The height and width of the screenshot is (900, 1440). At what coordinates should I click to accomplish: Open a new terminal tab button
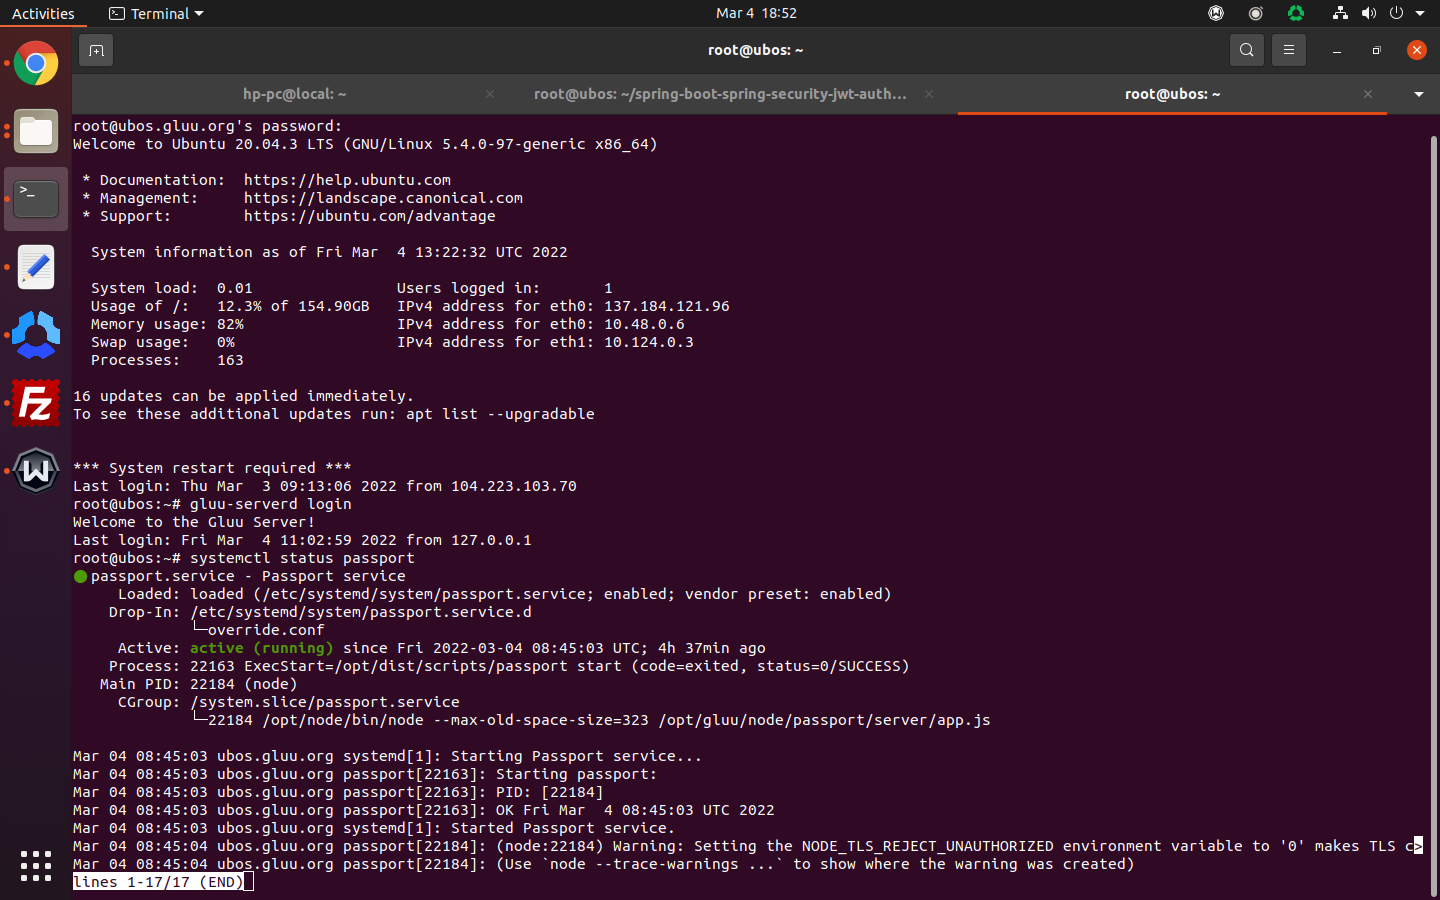click(96, 50)
